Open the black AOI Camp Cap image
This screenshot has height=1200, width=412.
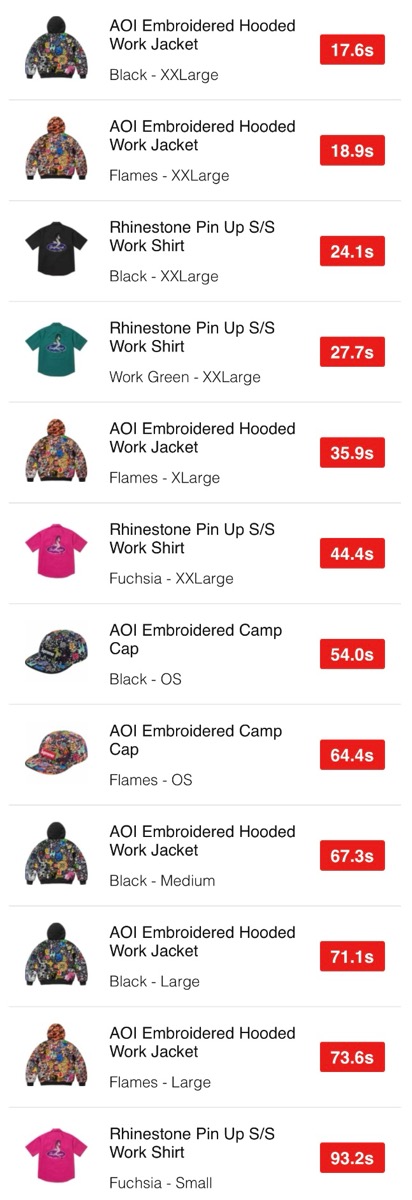coord(56,654)
